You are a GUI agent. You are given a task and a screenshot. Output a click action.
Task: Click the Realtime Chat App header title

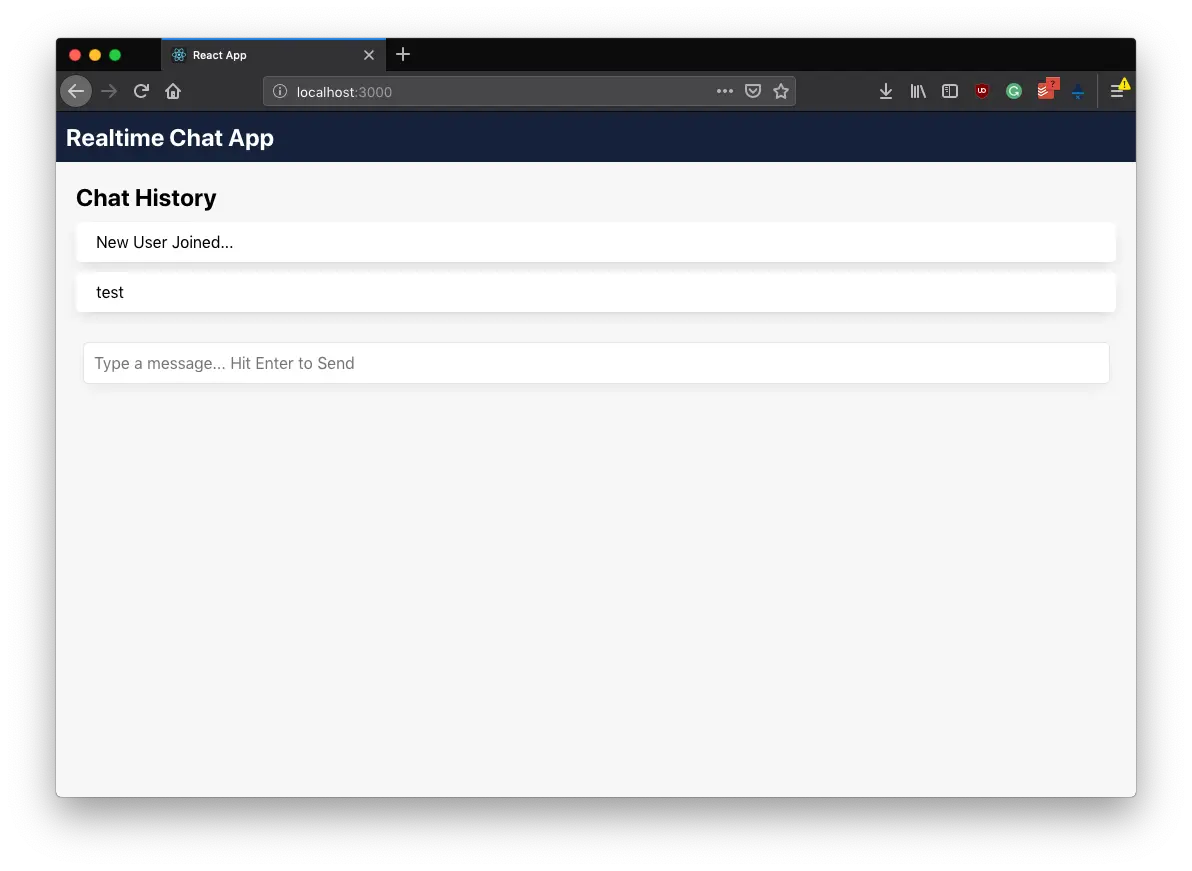170,138
